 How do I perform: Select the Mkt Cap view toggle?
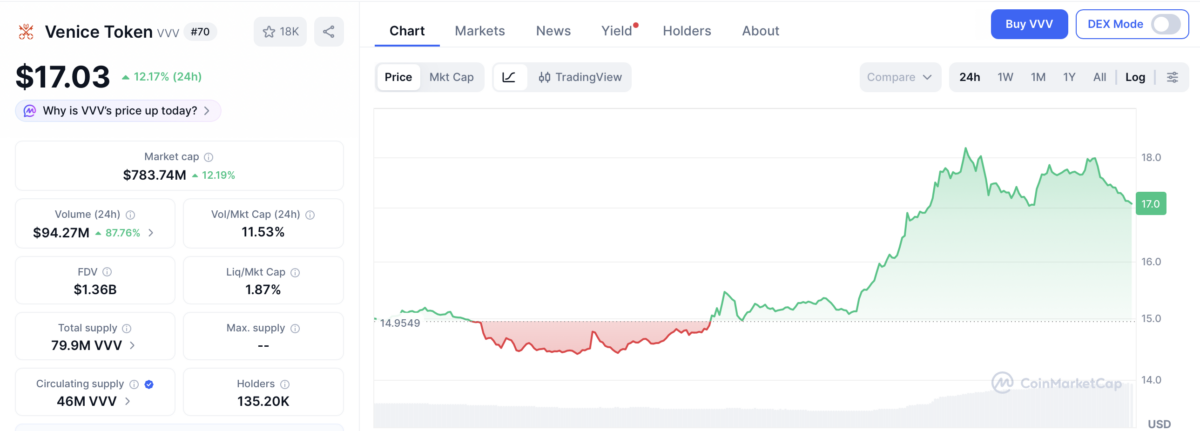[451, 77]
